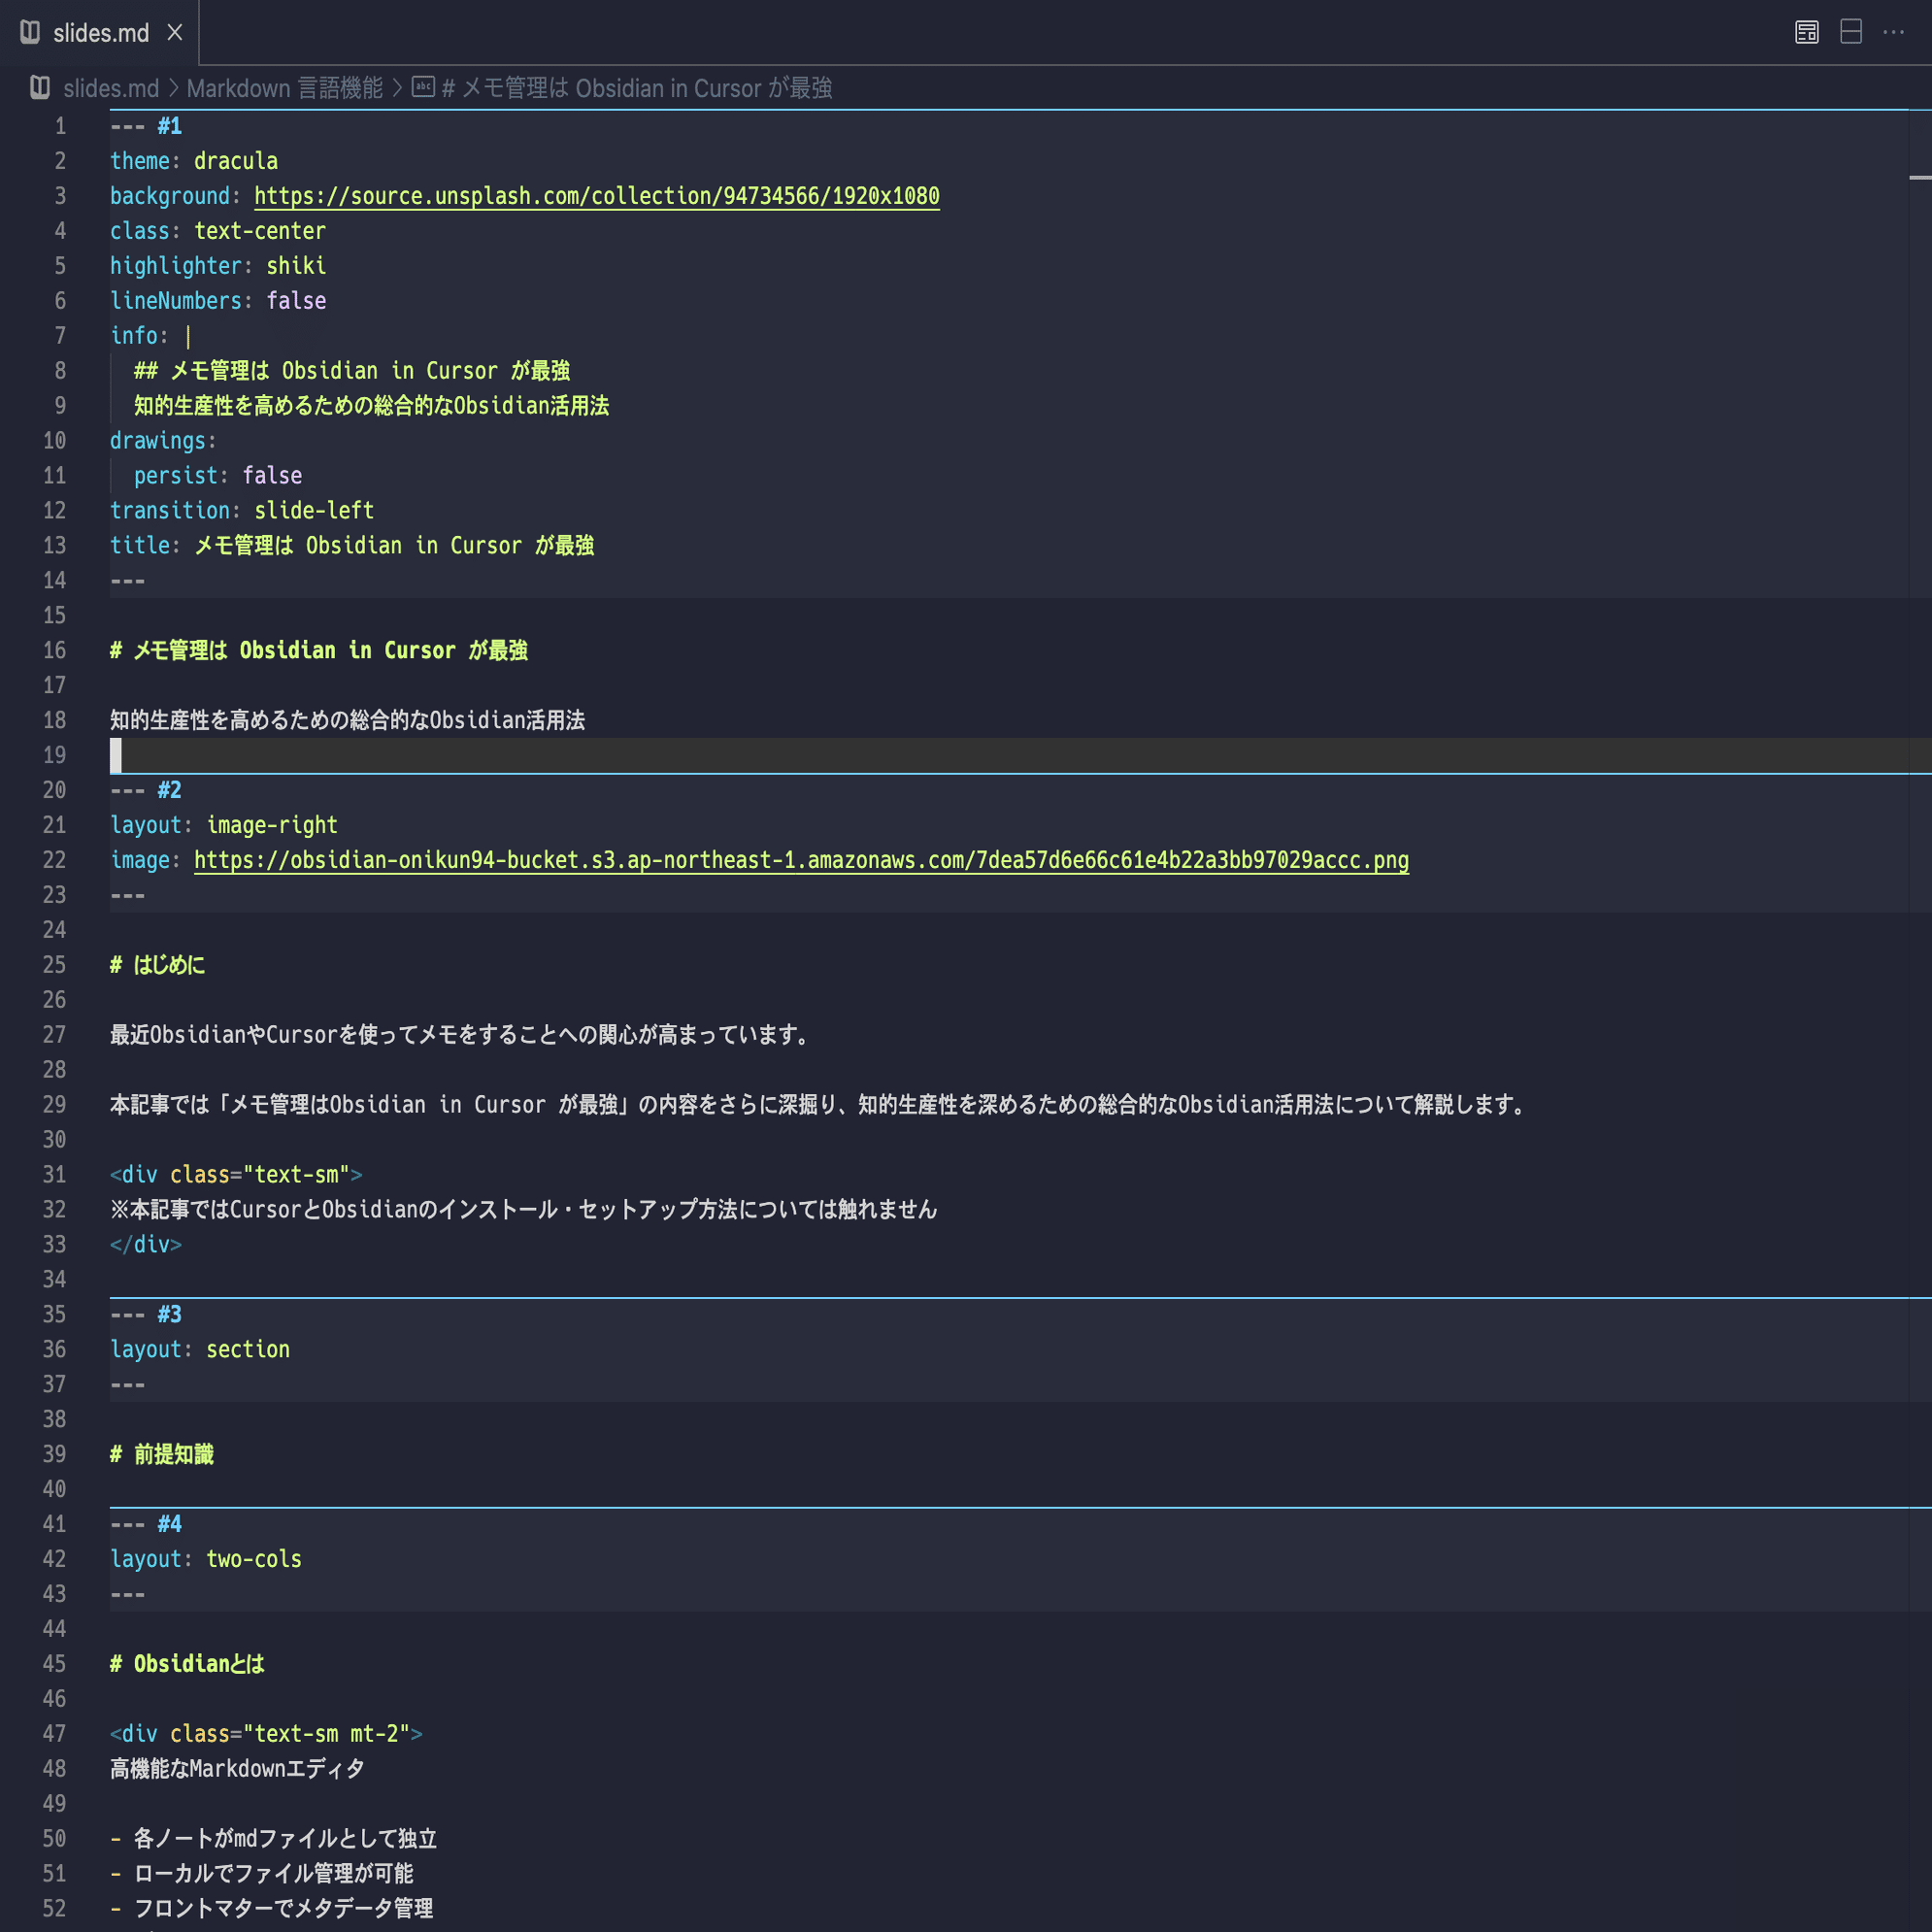The height and width of the screenshot is (1932, 1932).
Task: Click the text 'layout: section'
Action: pos(200,1350)
